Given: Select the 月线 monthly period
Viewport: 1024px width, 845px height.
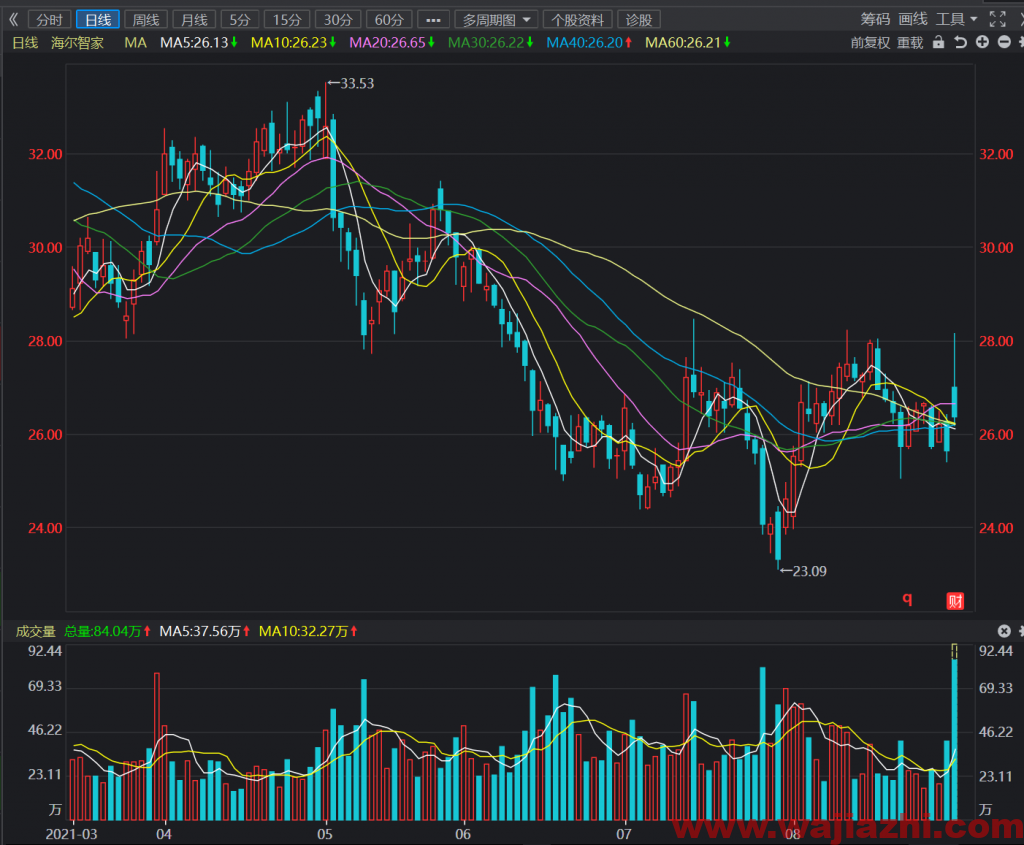Looking at the screenshot, I should tap(194, 20).
